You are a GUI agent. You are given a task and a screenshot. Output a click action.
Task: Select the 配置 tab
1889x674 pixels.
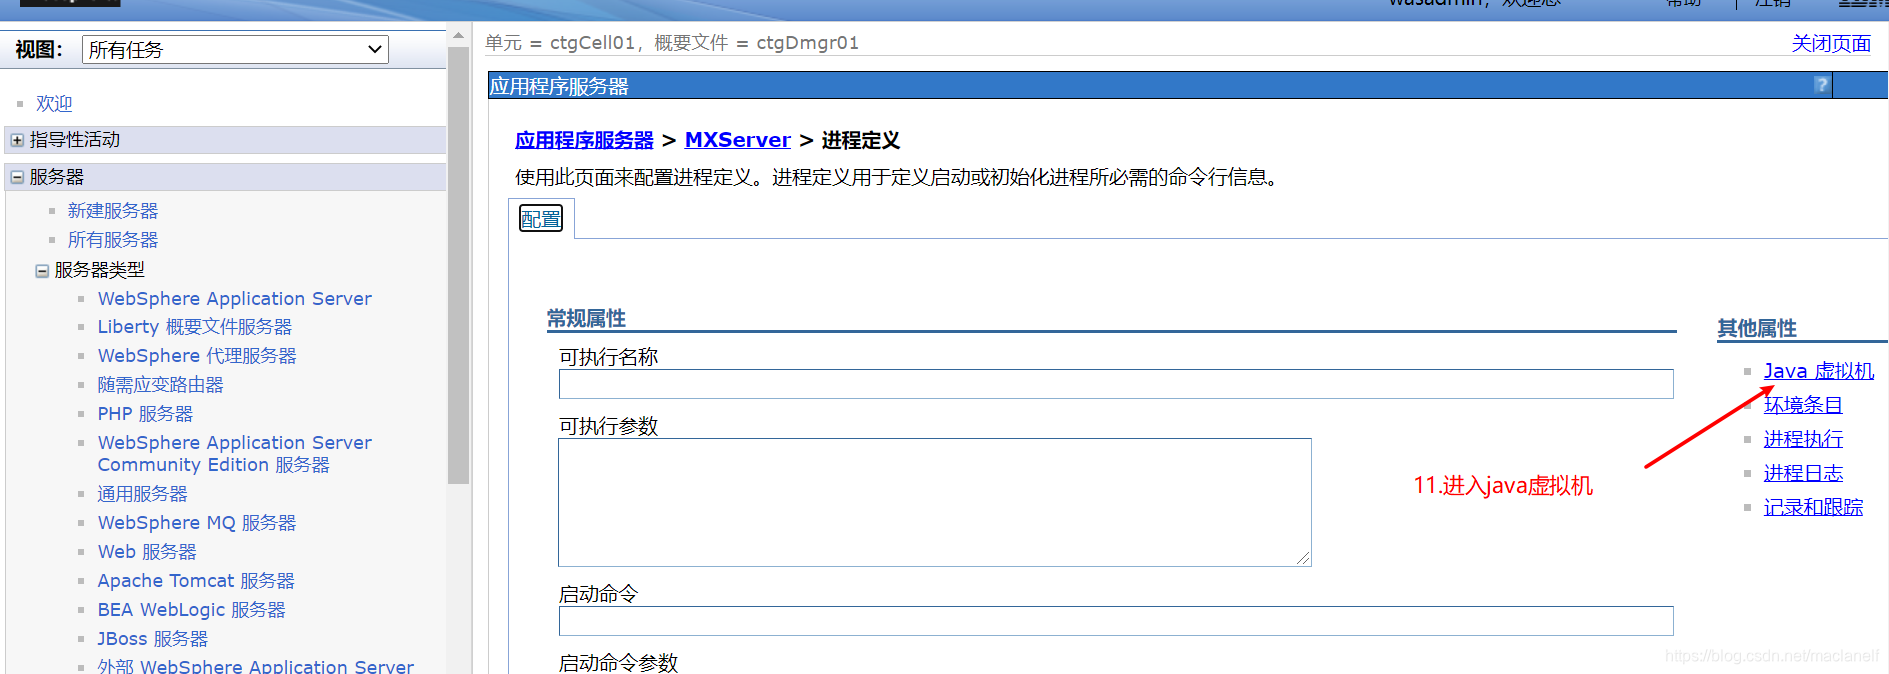(x=541, y=218)
